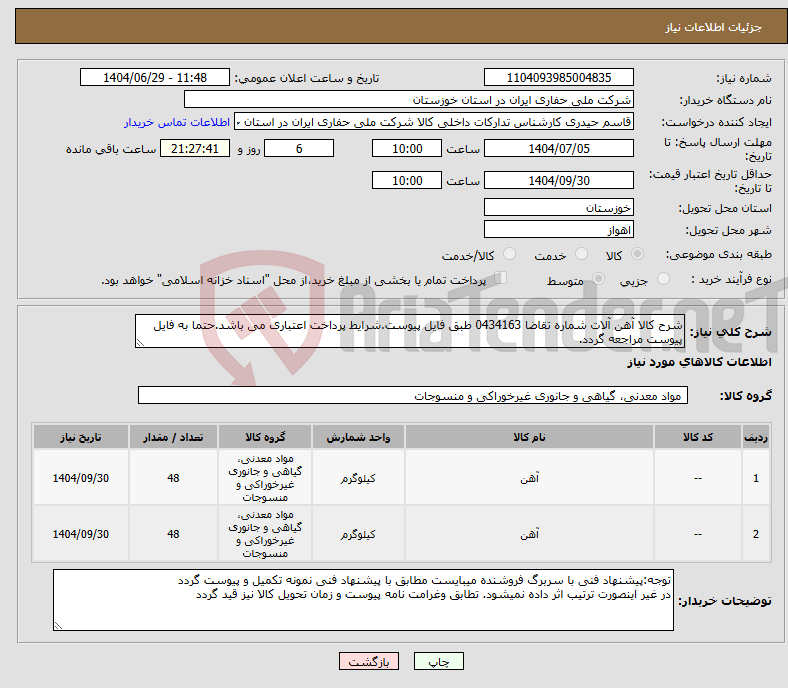Click the remaining time field 21:27:41
Viewport: 788px width, 688px height.
[x=194, y=149]
